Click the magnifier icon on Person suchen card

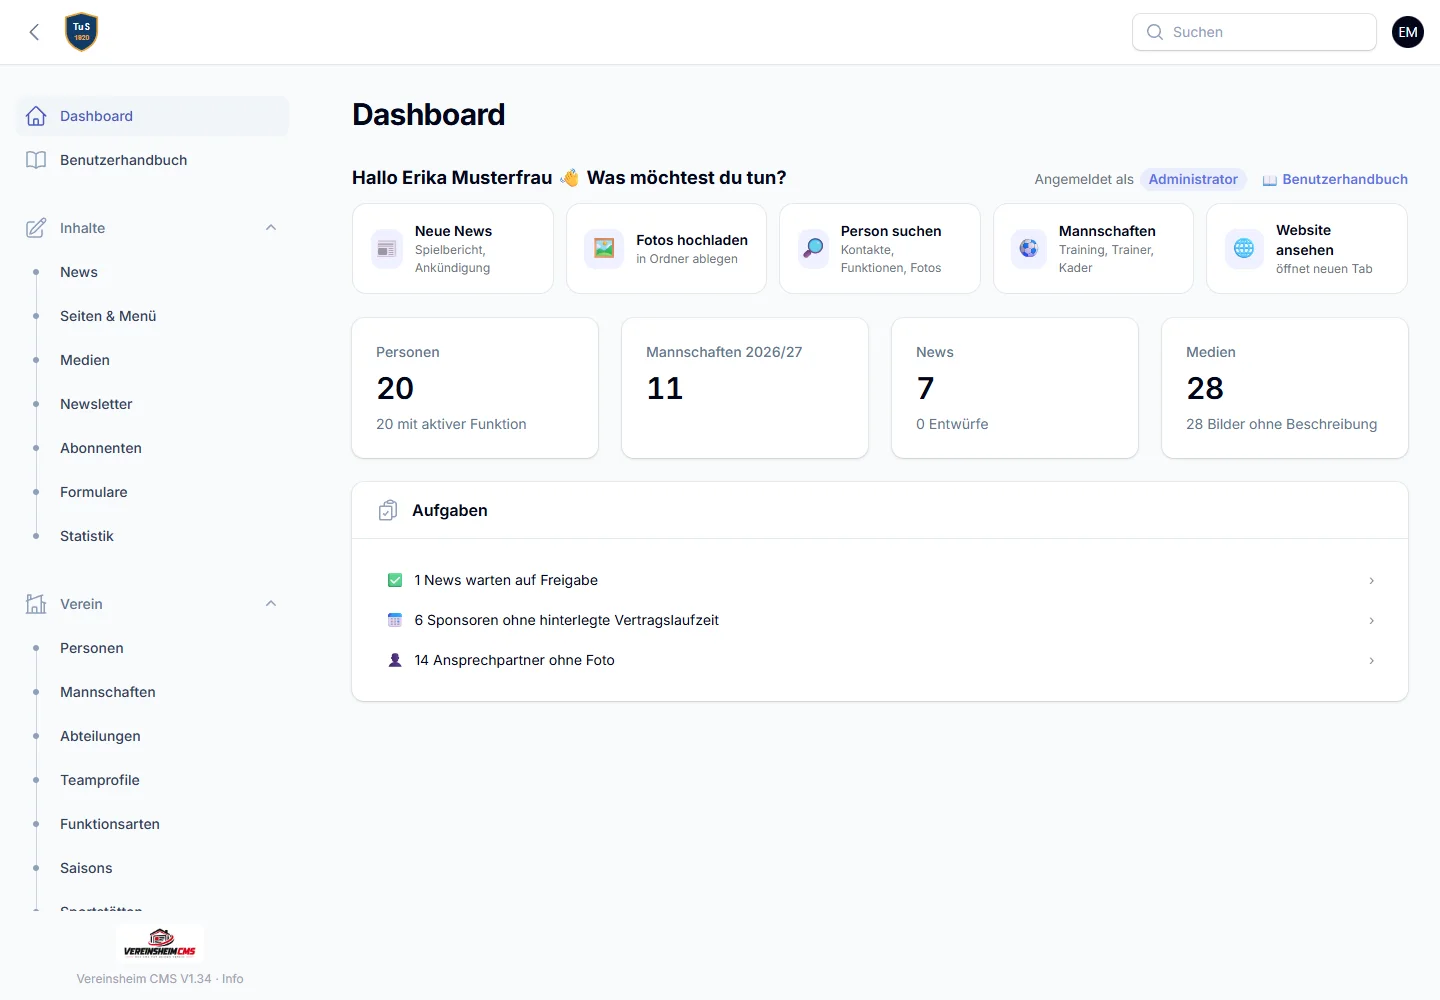pos(814,248)
